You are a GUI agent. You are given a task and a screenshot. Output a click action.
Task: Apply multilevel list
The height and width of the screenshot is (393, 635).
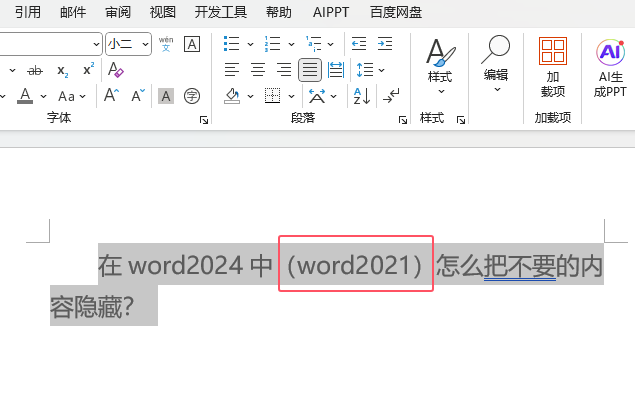313,44
